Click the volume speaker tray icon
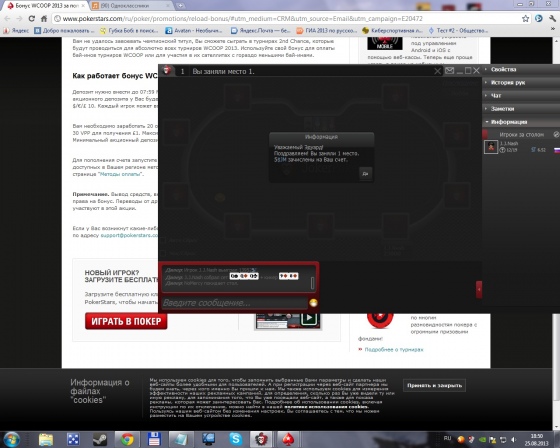Viewport: 560px width, 448px height. (514, 439)
